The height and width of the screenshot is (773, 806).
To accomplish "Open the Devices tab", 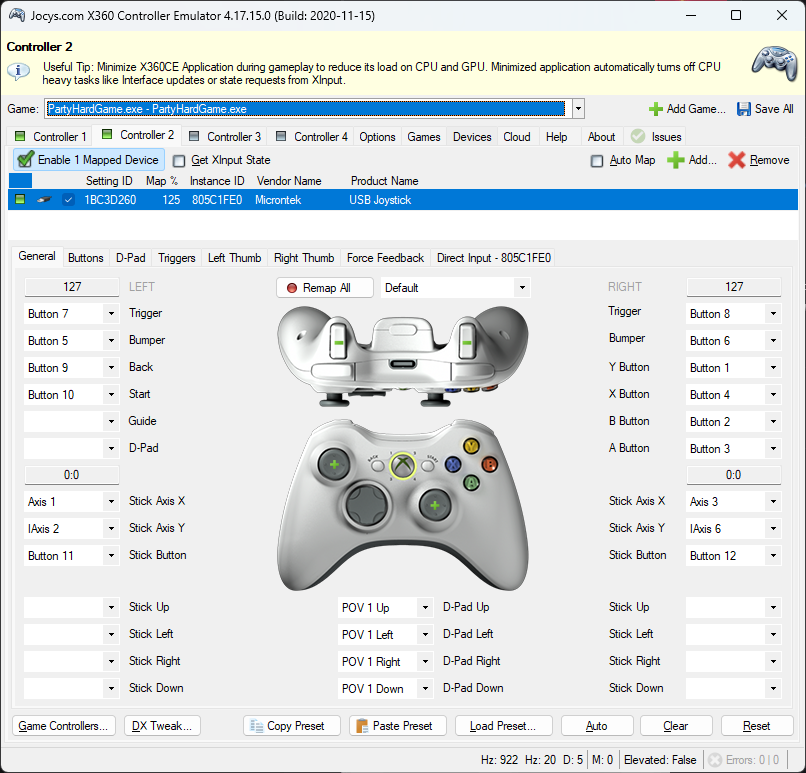I will tap(472, 137).
